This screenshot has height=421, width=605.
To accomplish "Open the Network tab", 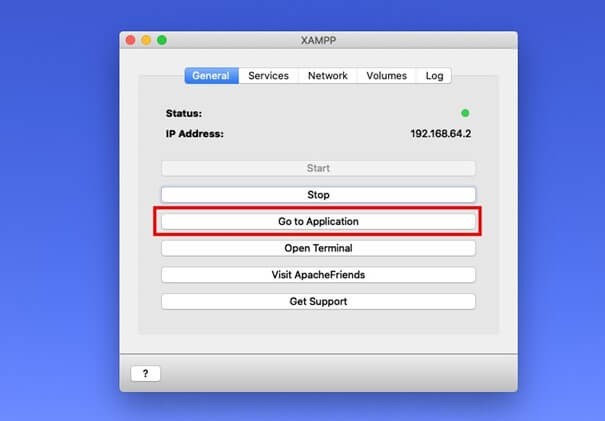I will pyautogui.click(x=328, y=76).
